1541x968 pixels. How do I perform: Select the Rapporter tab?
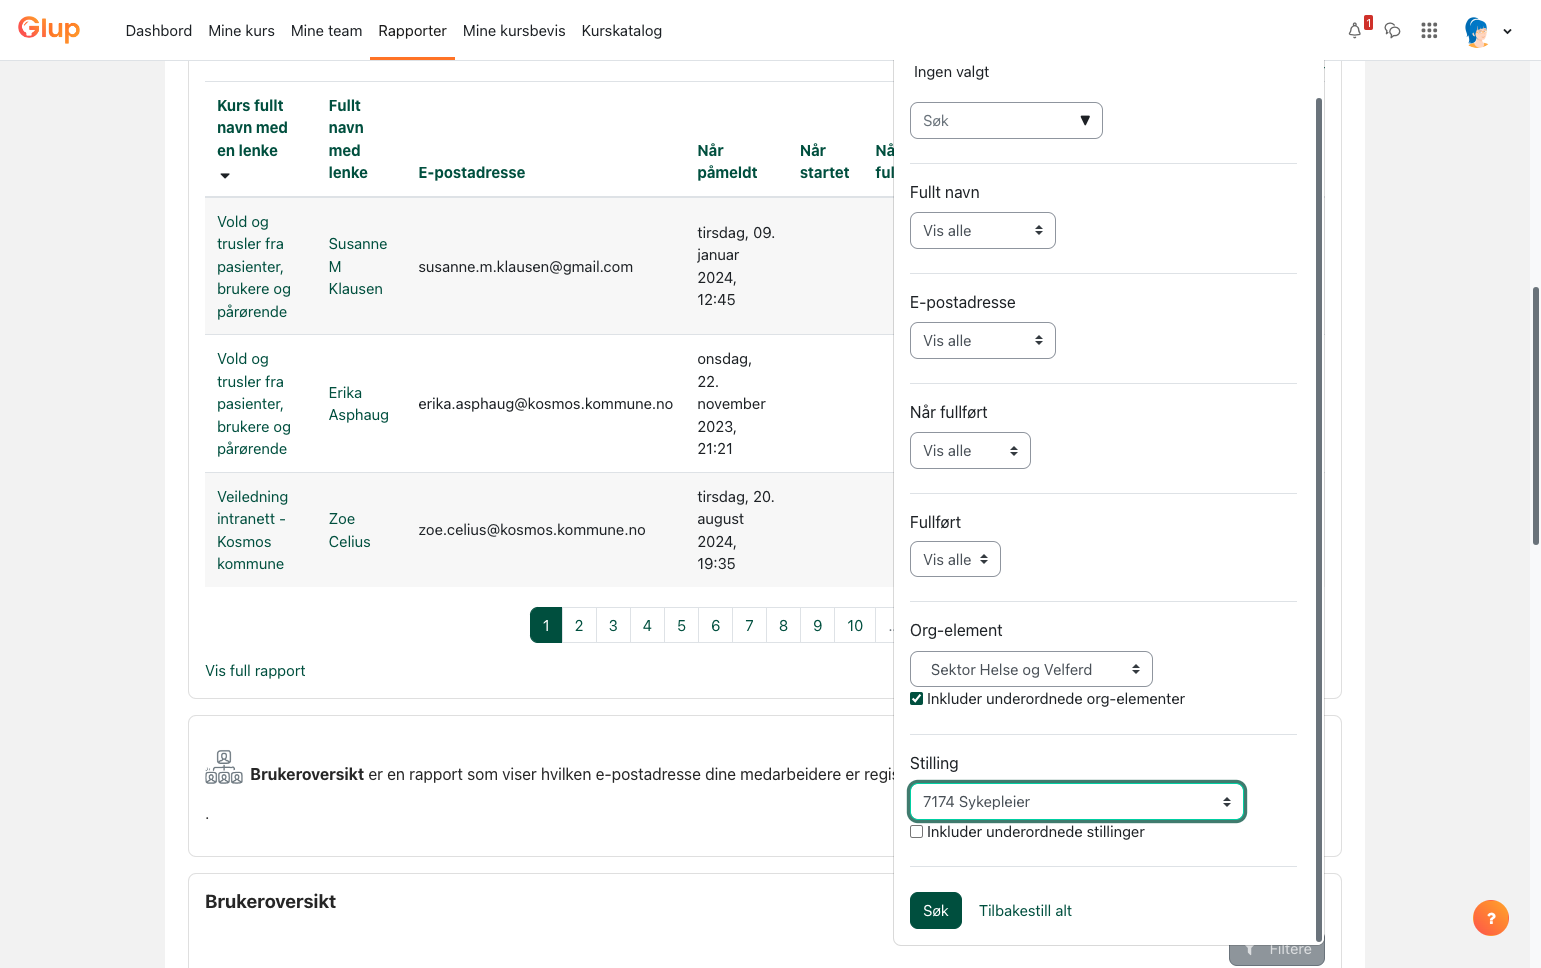[x=412, y=31]
